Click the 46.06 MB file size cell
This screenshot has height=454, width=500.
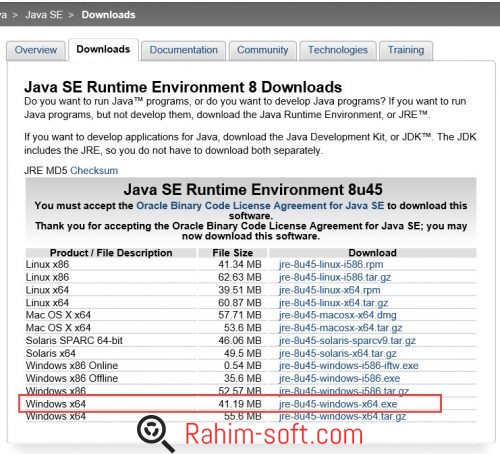(x=240, y=340)
